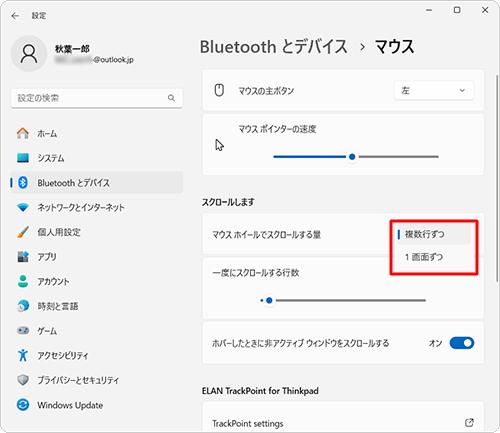Image resolution: width=500 pixels, height=433 pixels.
Task: Click the user profile avatar icon
Action: [29, 54]
